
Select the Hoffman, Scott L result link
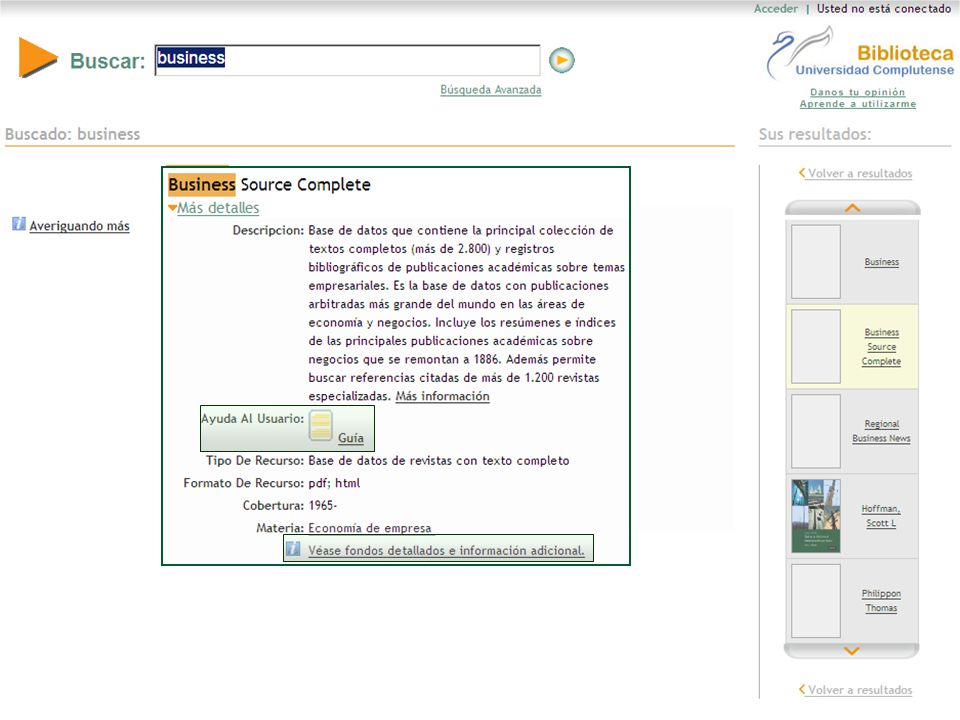pyautogui.click(x=881, y=516)
